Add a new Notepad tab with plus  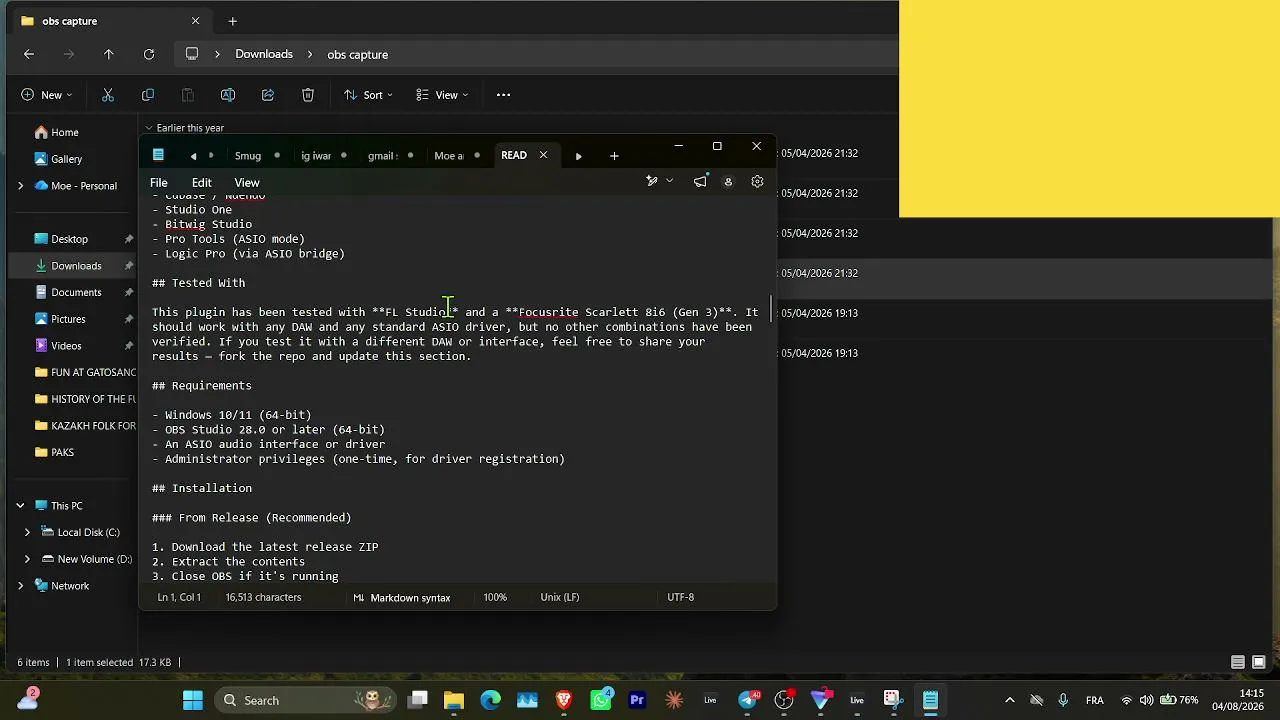point(614,156)
